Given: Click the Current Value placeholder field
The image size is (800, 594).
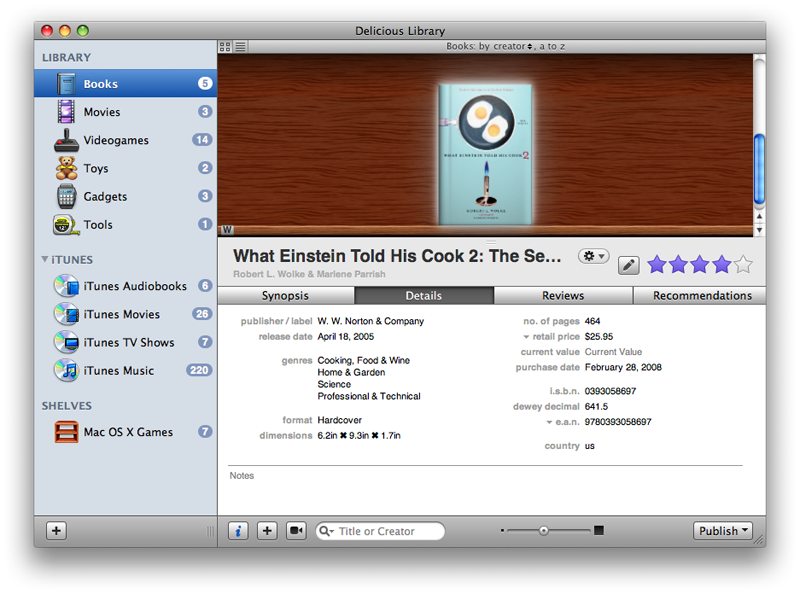Looking at the screenshot, I should pyautogui.click(x=613, y=352).
